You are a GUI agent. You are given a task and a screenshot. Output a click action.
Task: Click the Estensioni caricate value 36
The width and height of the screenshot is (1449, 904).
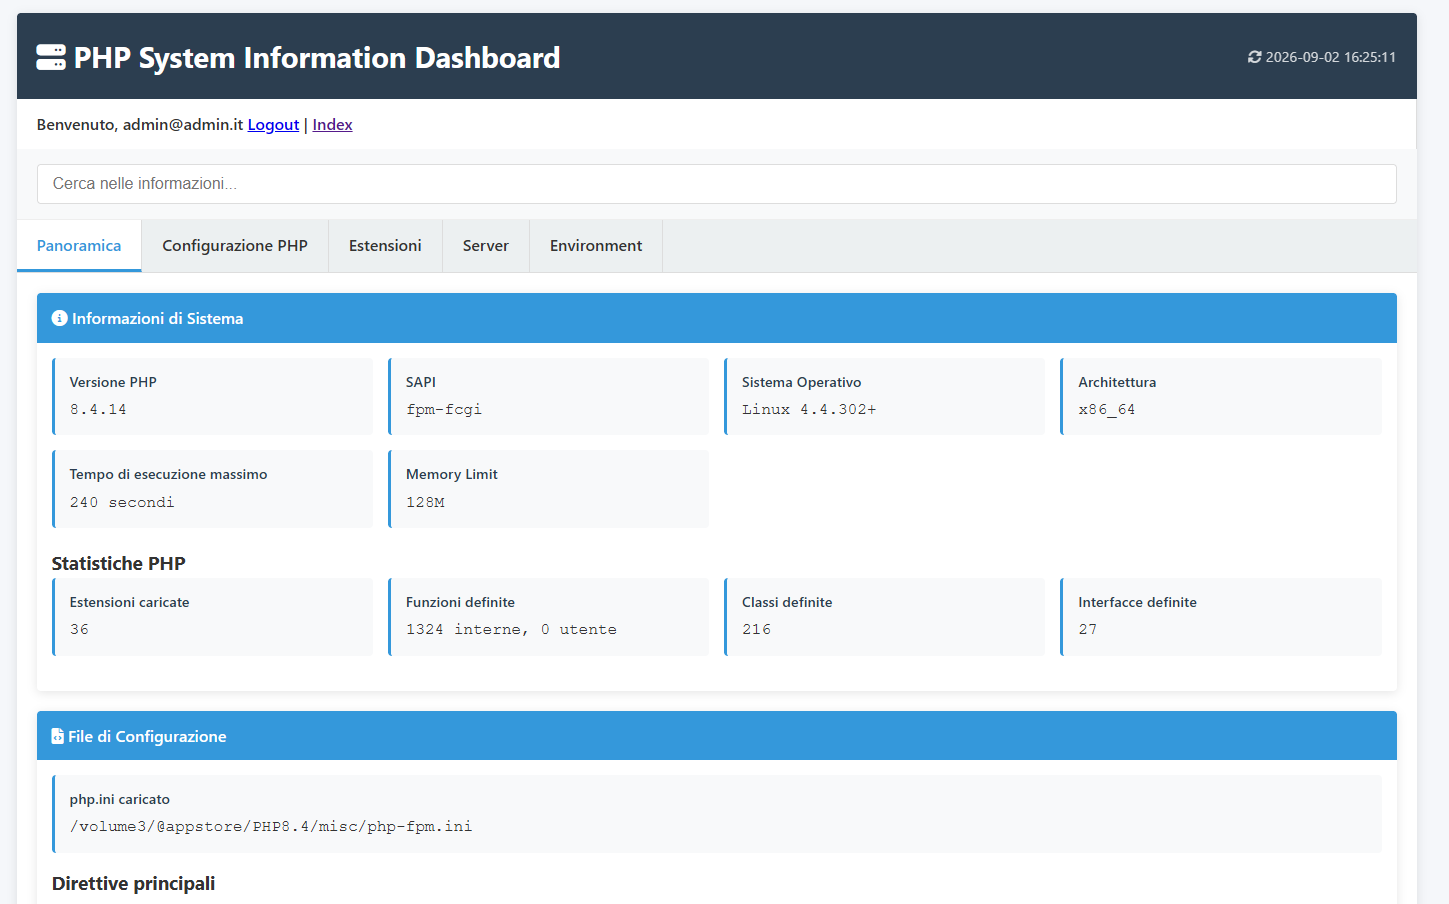(x=79, y=629)
